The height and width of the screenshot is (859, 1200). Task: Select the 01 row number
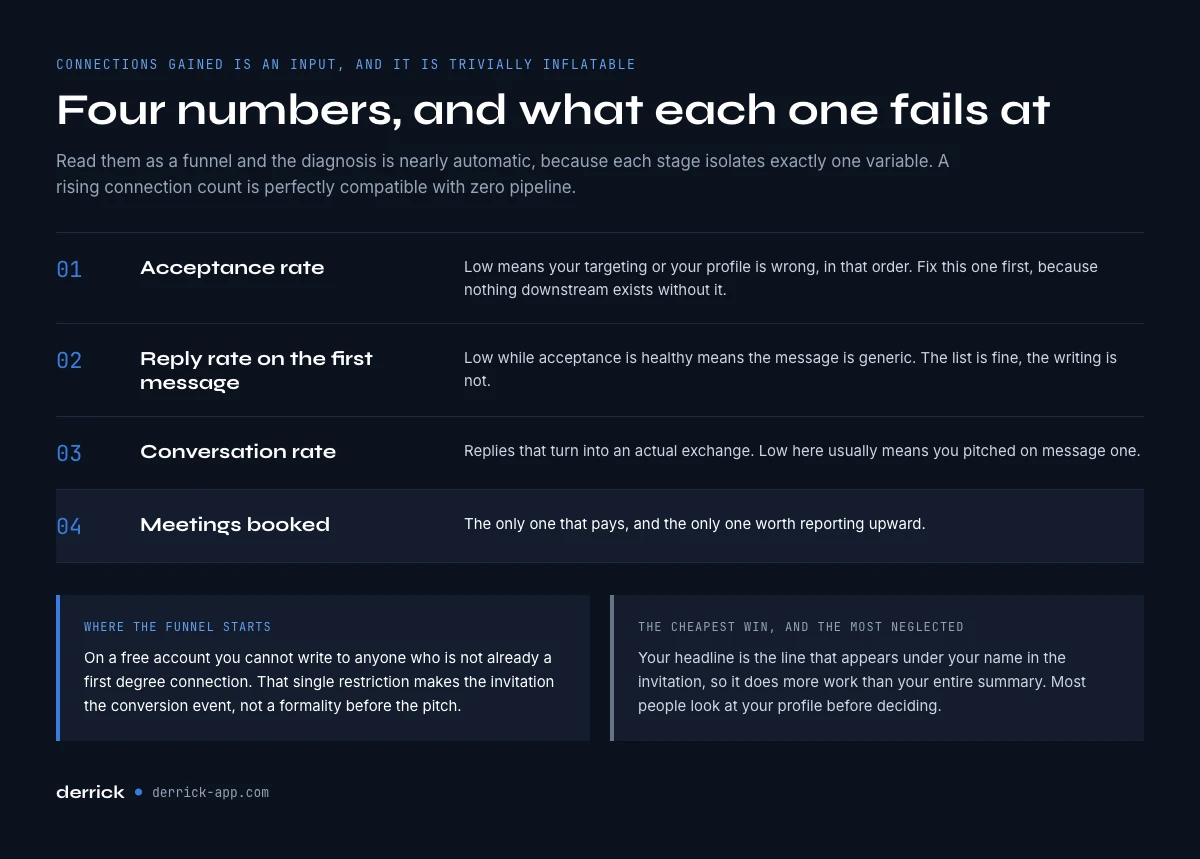(x=69, y=269)
